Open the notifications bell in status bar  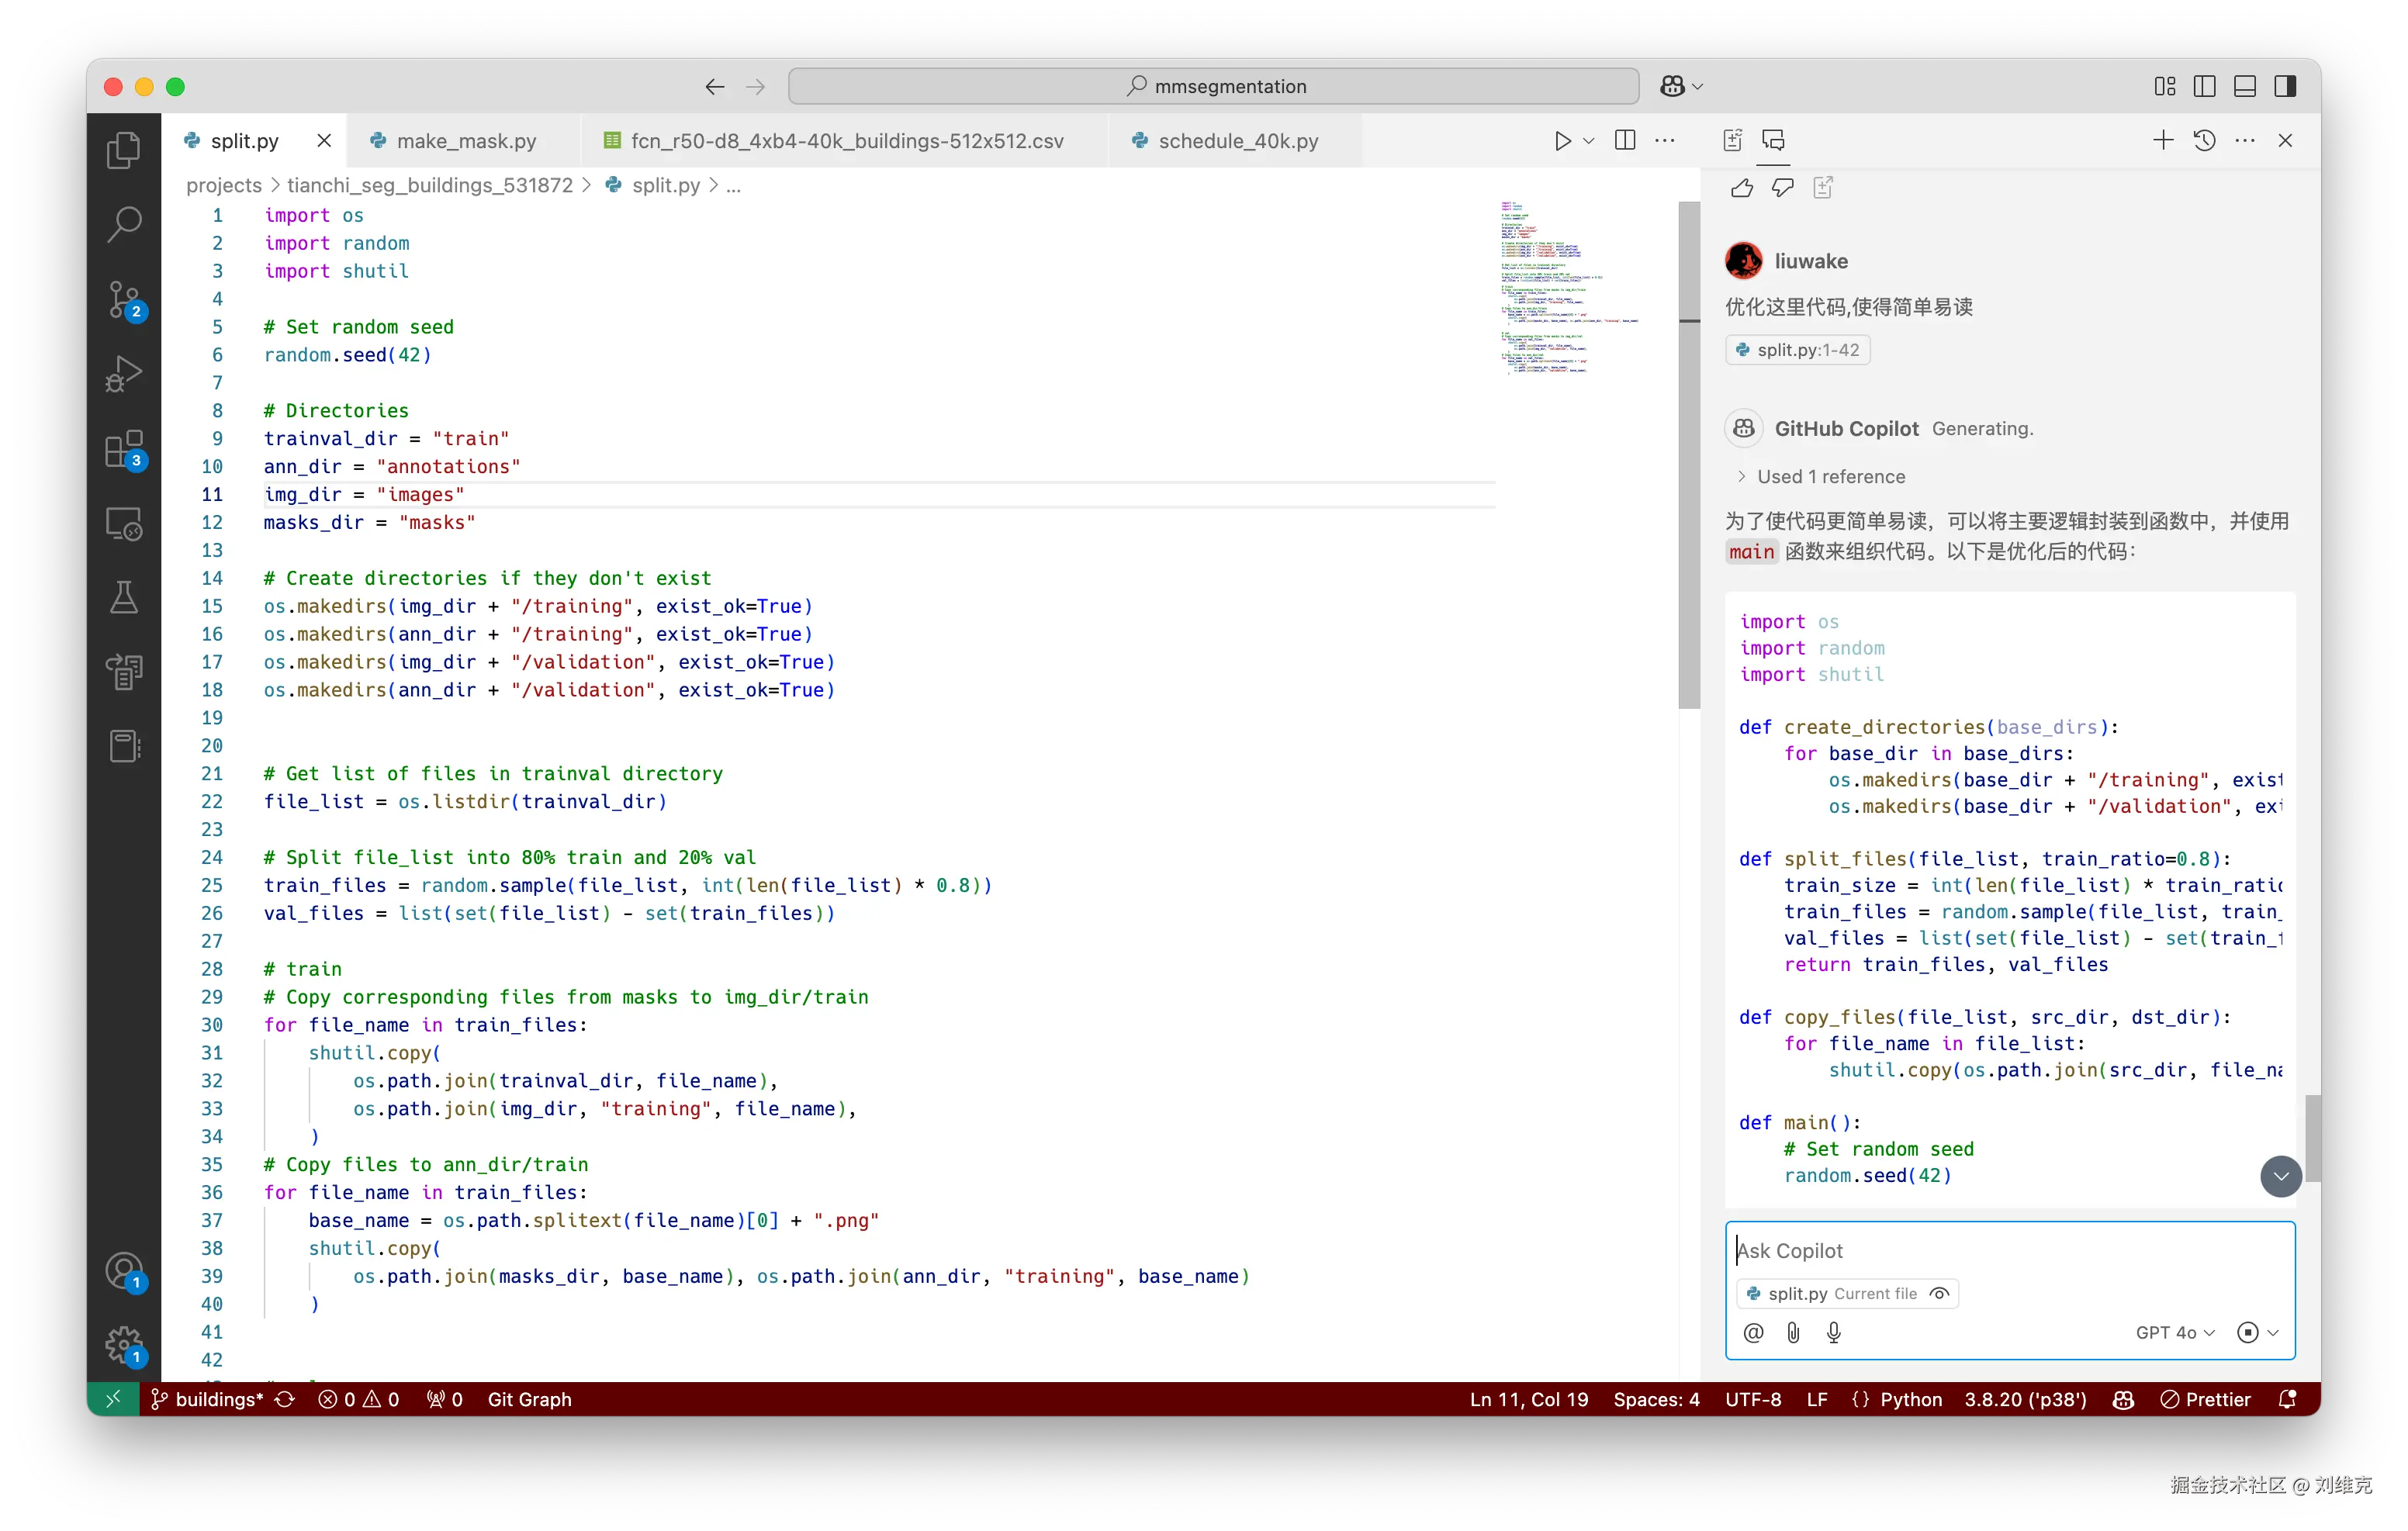pos(2286,1399)
